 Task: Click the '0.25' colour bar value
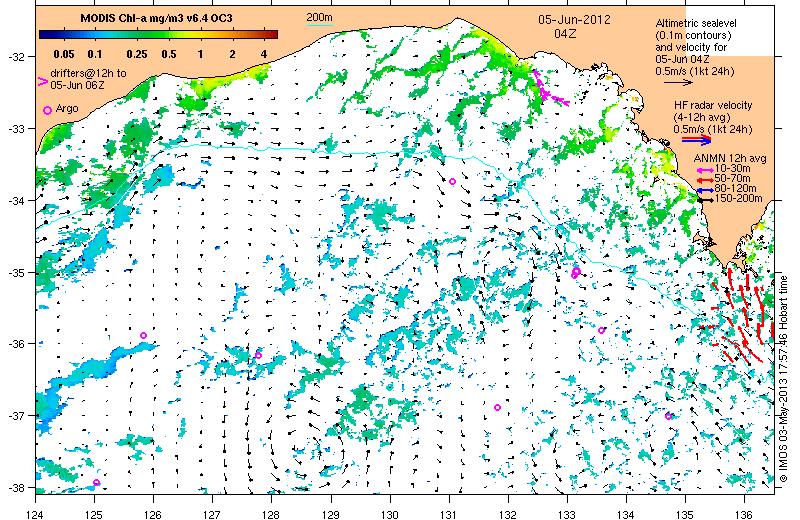(137, 54)
